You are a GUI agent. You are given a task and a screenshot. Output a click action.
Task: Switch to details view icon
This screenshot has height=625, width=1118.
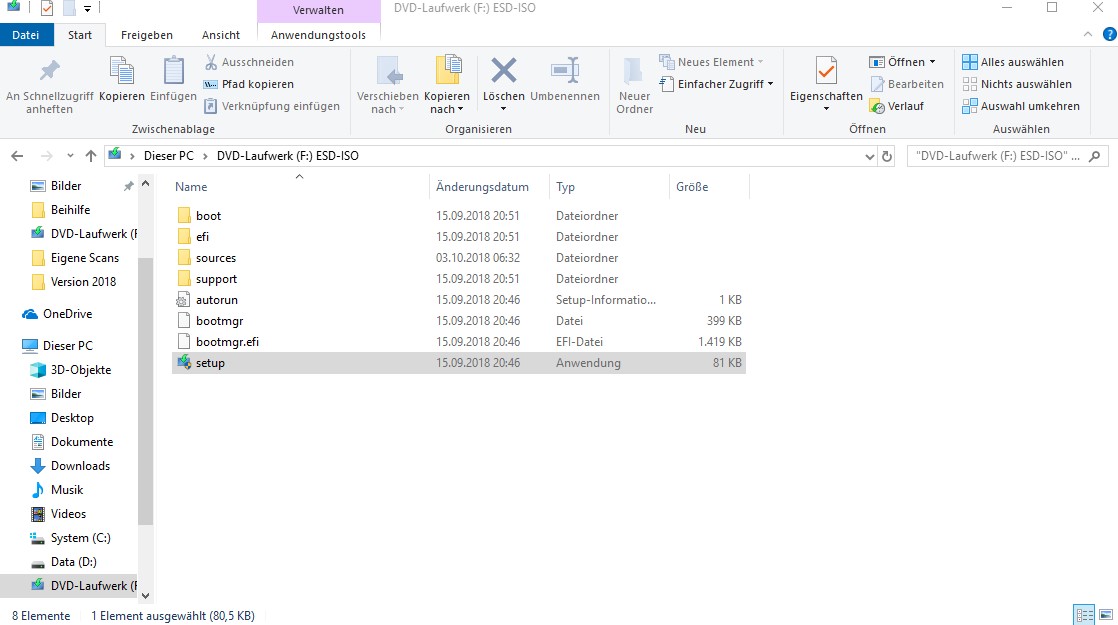[1084, 614]
